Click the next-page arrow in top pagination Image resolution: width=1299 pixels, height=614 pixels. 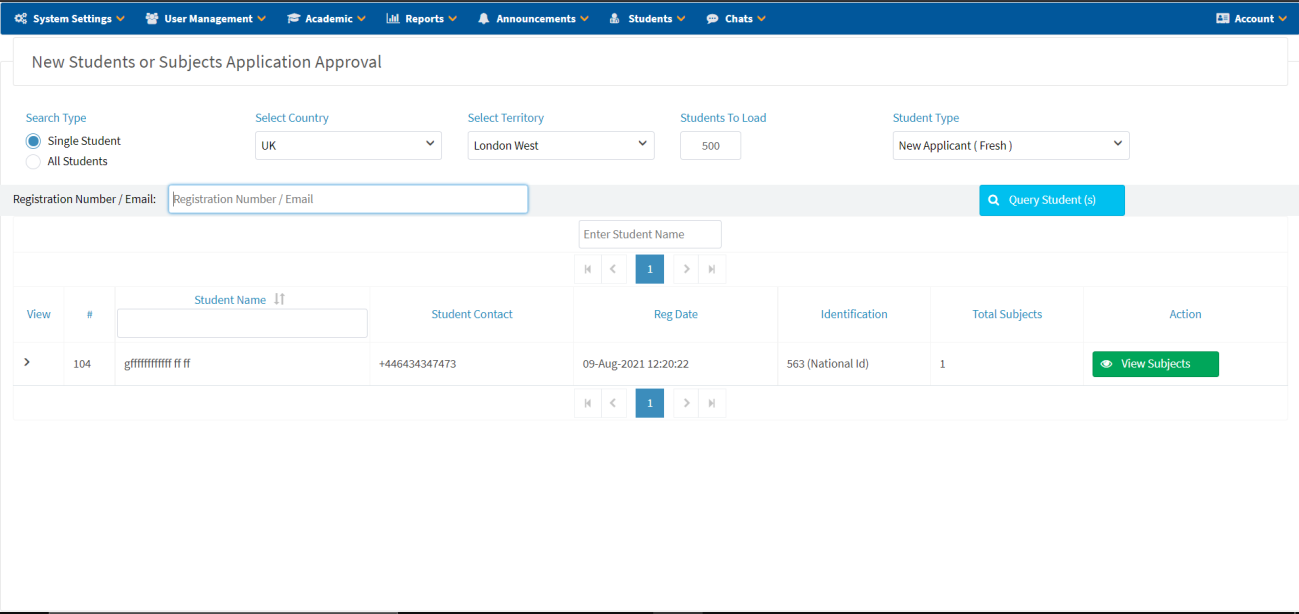pos(686,269)
